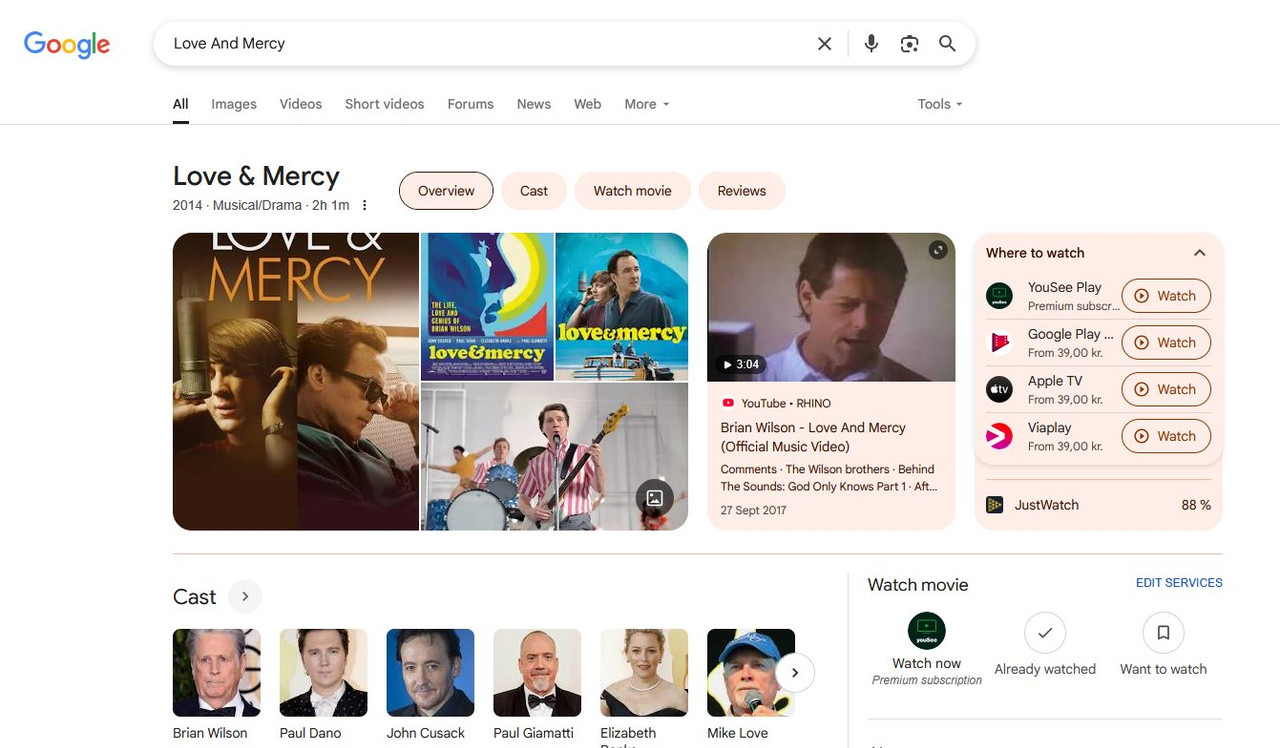Image resolution: width=1280 pixels, height=748 pixels.
Task: Click the Viaplay service icon
Action: (999, 437)
